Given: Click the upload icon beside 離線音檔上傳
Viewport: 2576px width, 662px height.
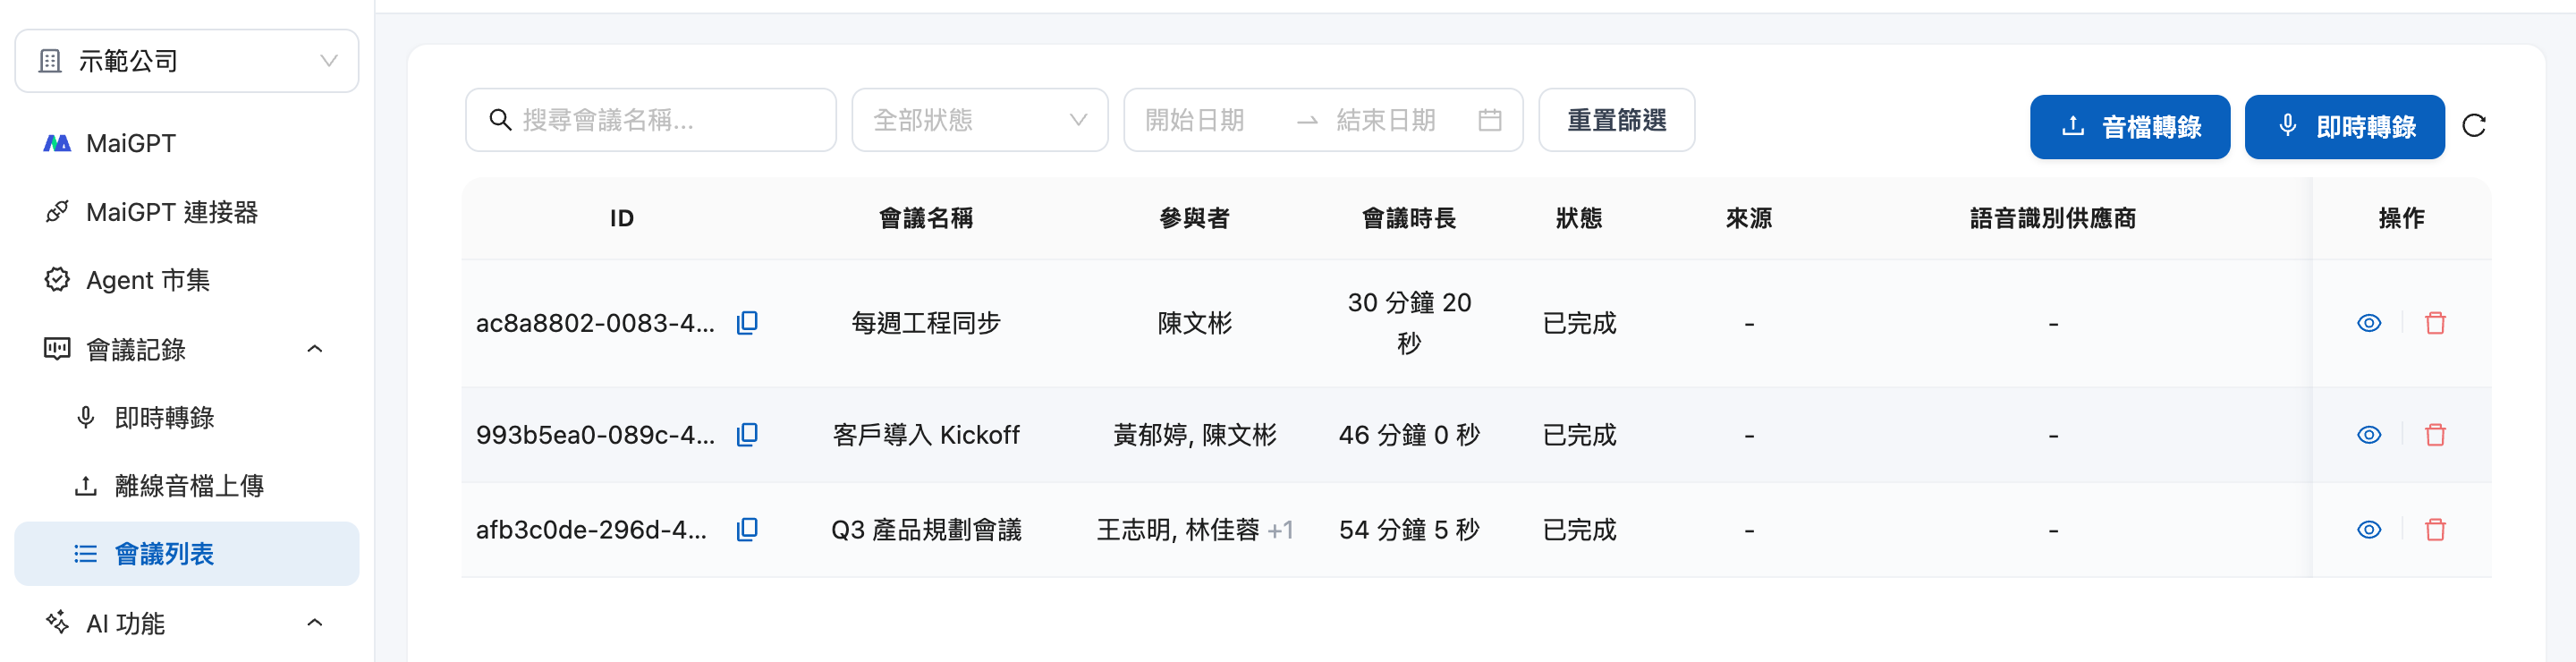Looking at the screenshot, I should 86,486.
